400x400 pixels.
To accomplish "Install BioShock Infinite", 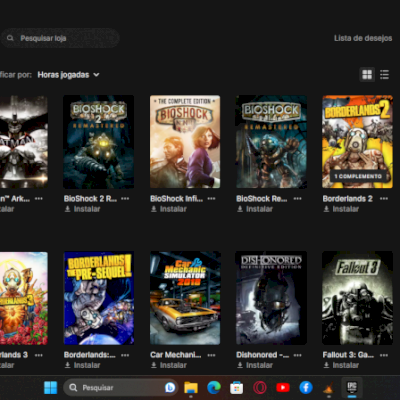I will point(168,209).
